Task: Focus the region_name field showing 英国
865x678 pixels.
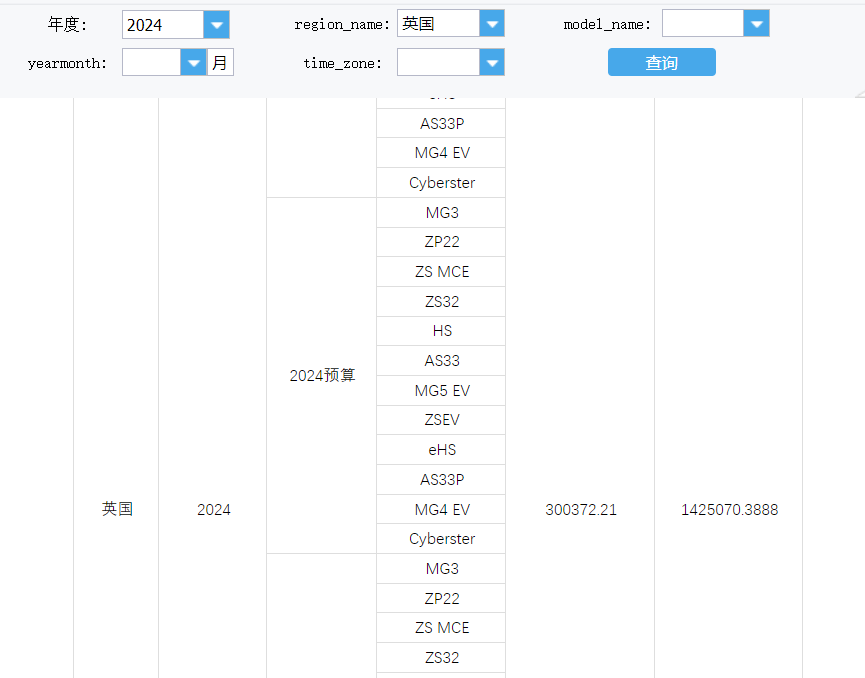Action: (438, 24)
